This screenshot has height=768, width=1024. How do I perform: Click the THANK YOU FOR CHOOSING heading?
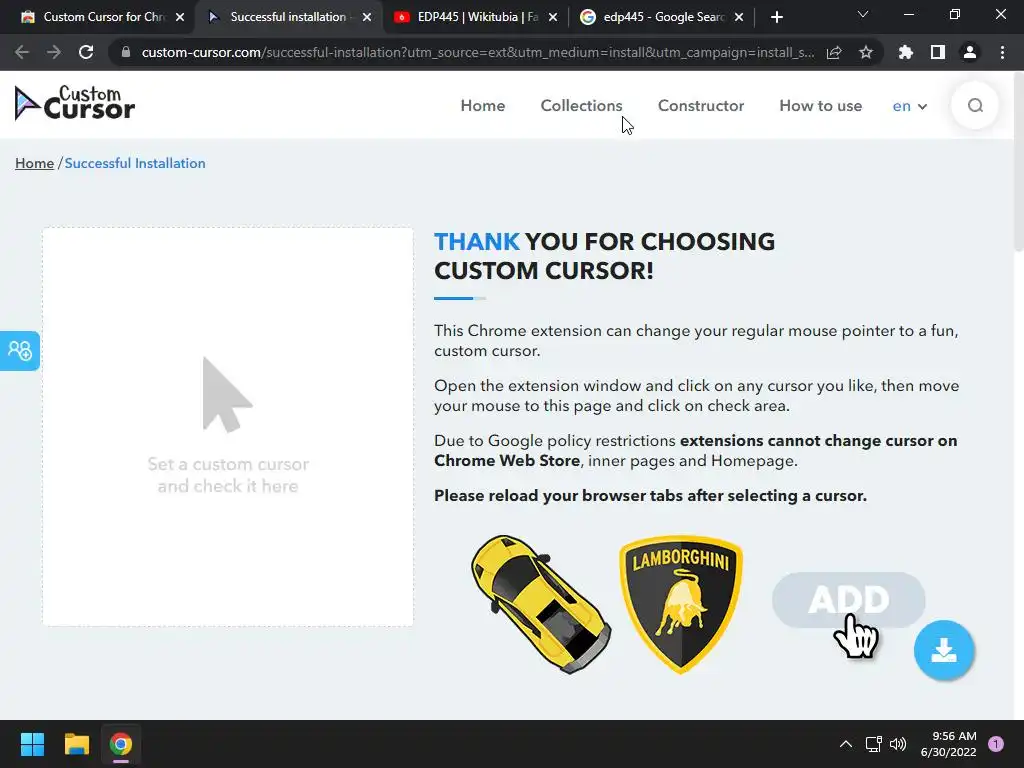tap(604, 256)
